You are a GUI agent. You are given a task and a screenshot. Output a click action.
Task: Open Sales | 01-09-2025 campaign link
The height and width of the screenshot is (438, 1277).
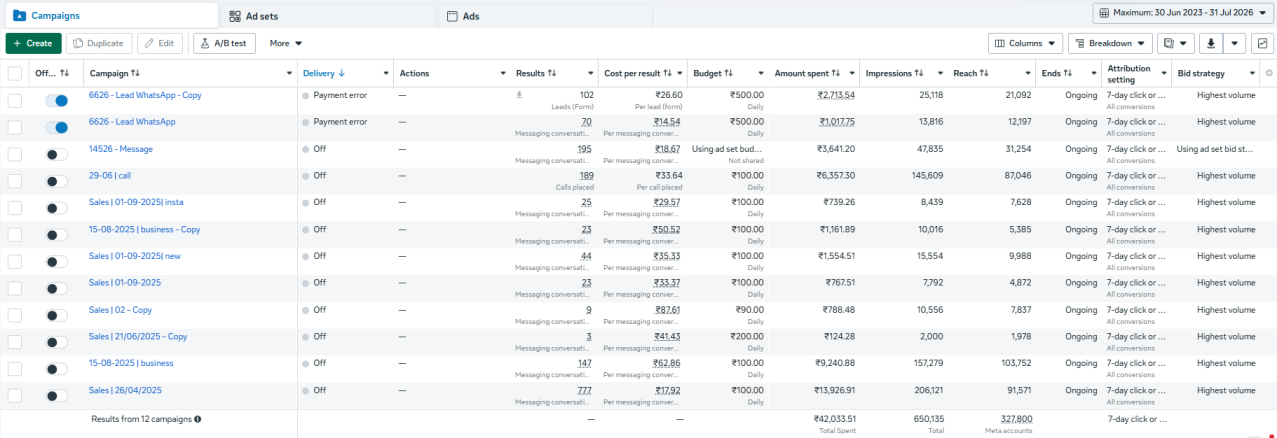[x=125, y=283]
